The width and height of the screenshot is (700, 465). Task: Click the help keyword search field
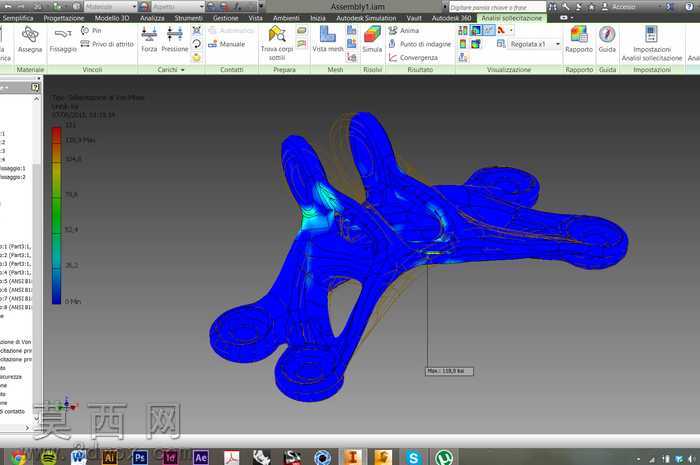coord(497,7)
